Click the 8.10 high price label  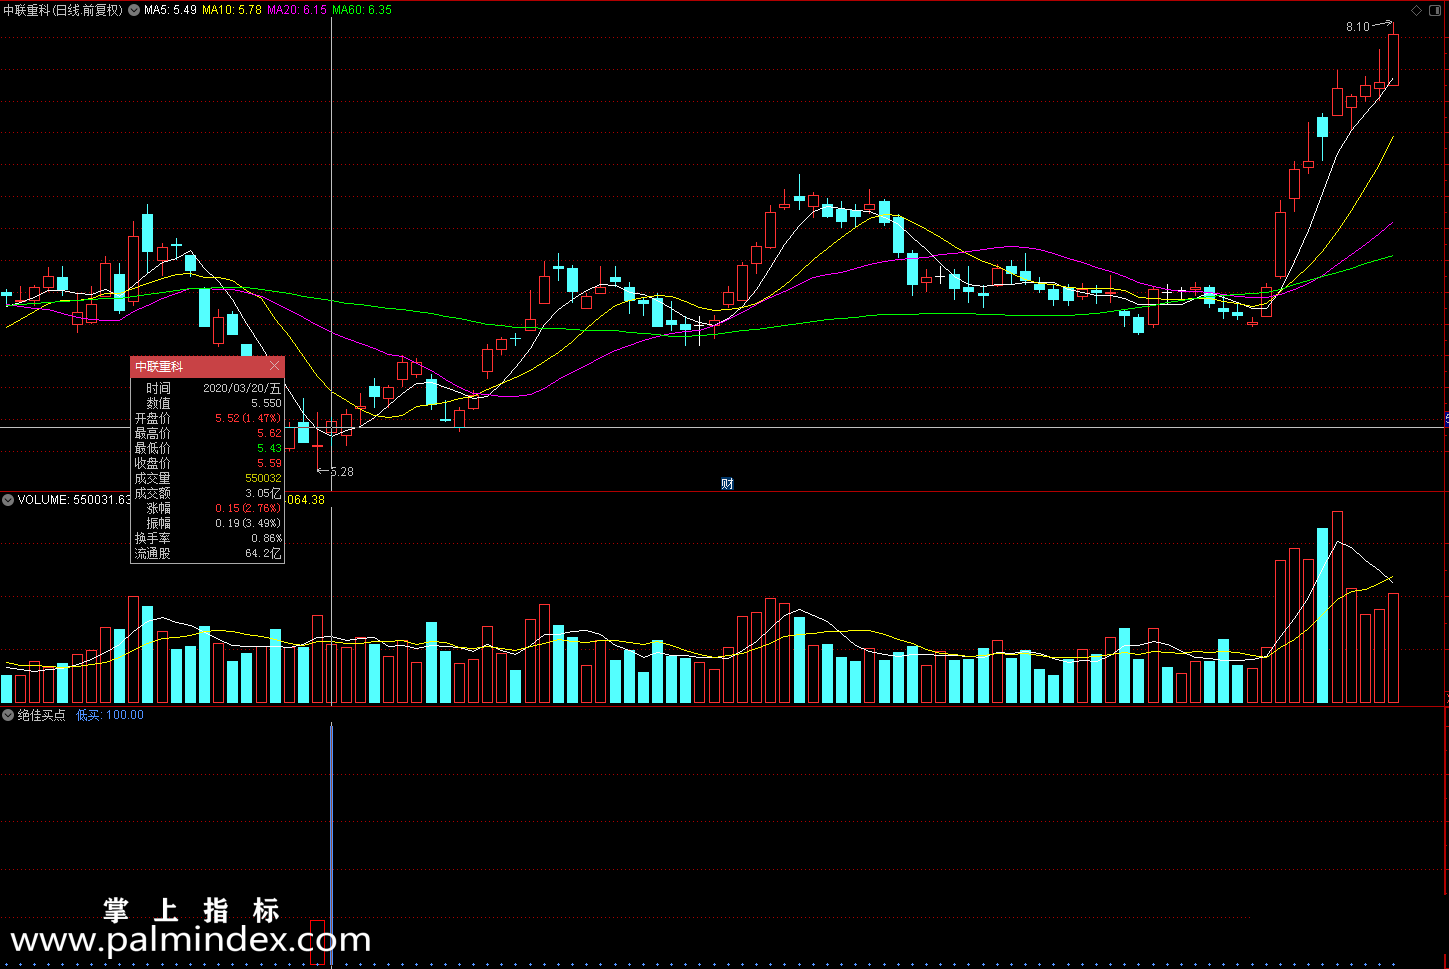tap(1357, 27)
